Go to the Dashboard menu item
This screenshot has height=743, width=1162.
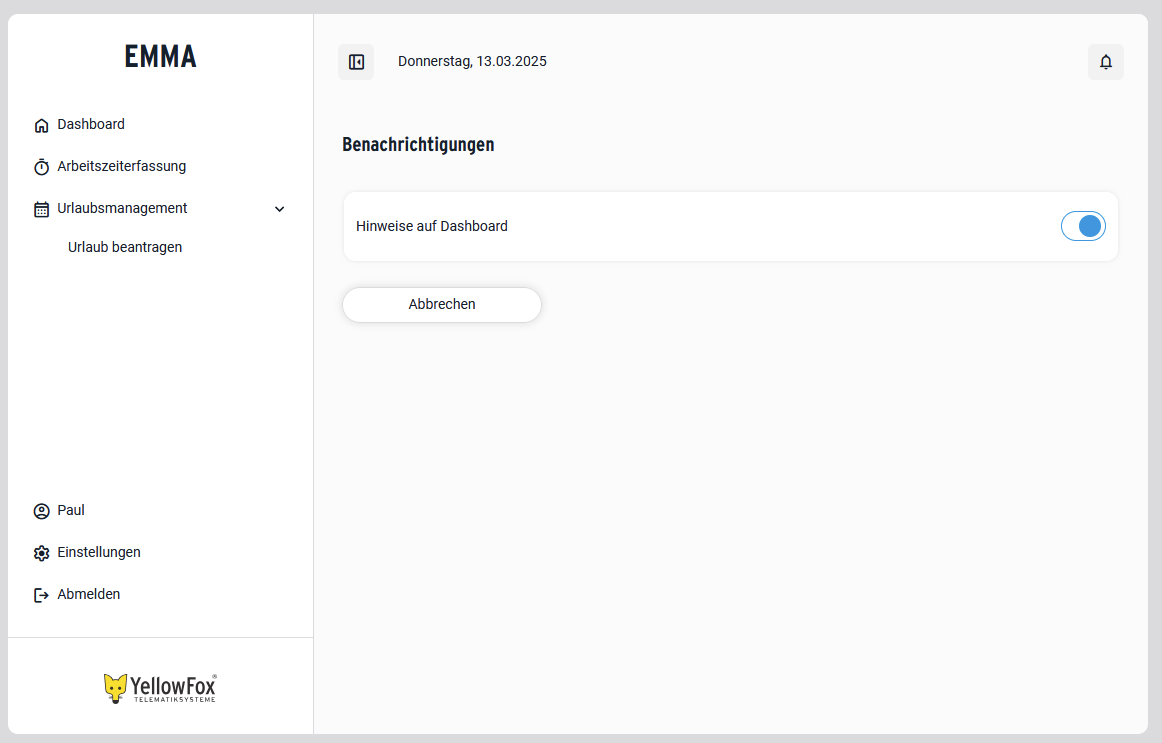pos(91,124)
